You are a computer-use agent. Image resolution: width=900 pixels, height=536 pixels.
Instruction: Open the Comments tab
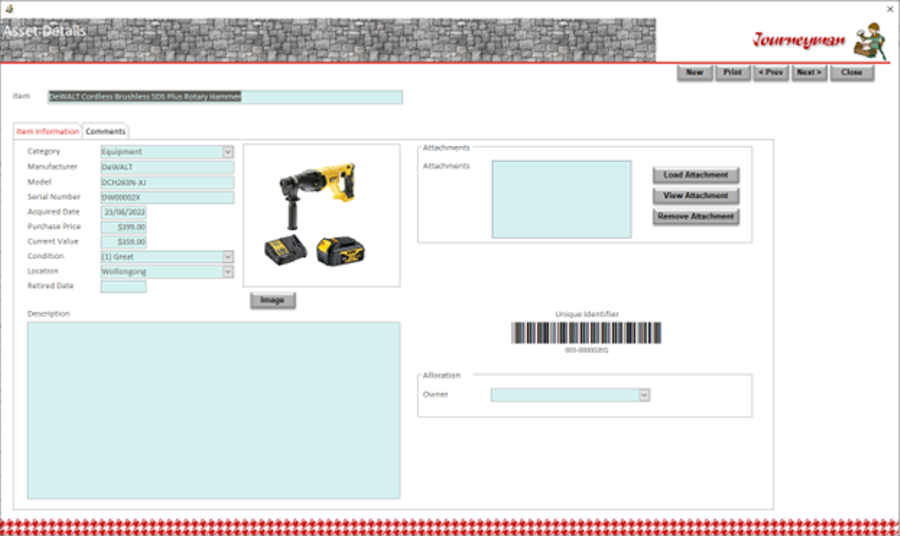coord(106,131)
